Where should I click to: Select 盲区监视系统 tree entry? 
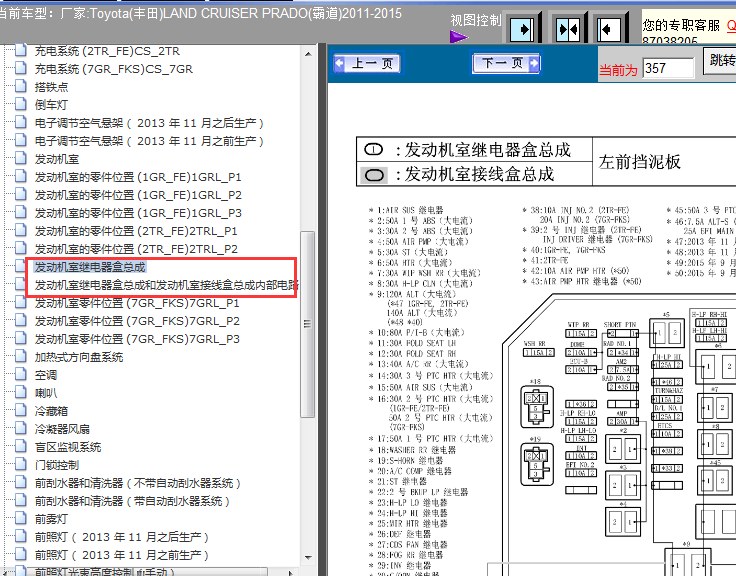[x=68, y=447]
